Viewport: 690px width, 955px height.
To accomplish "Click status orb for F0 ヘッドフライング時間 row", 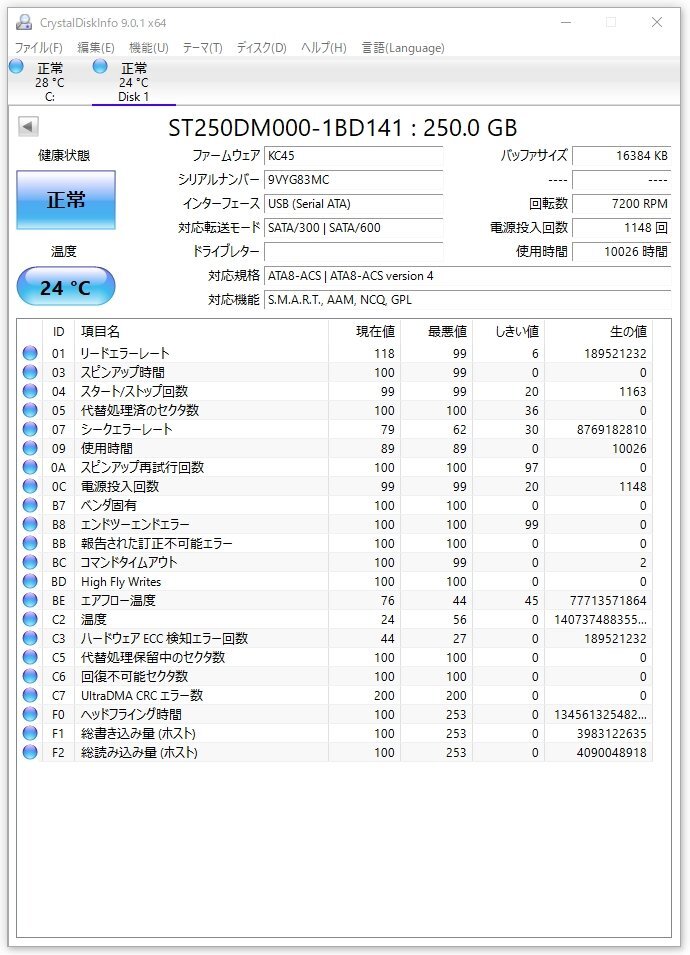I will pyautogui.click(x=30, y=714).
